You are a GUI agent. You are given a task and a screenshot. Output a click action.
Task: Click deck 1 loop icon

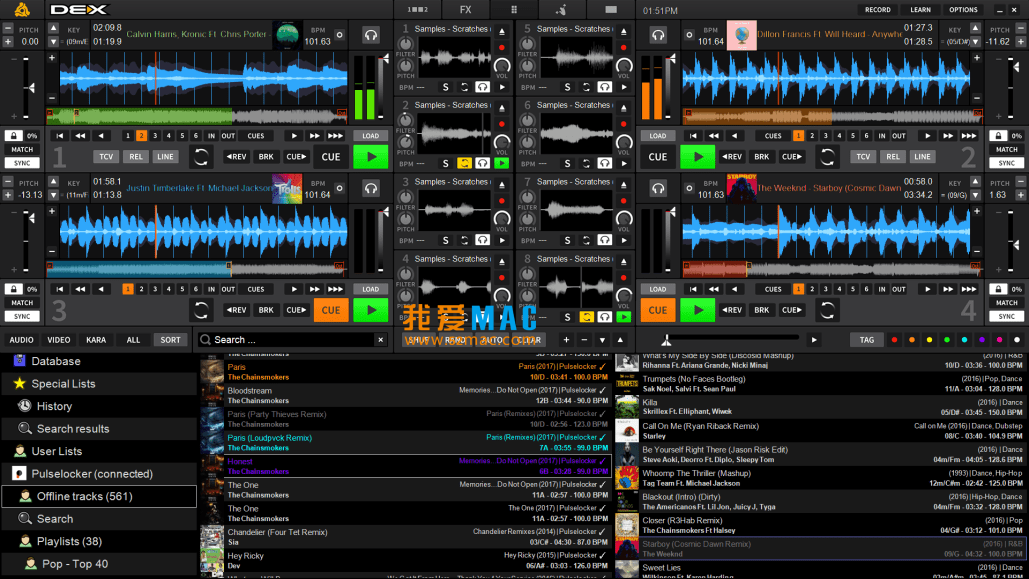tap(201, 157)
